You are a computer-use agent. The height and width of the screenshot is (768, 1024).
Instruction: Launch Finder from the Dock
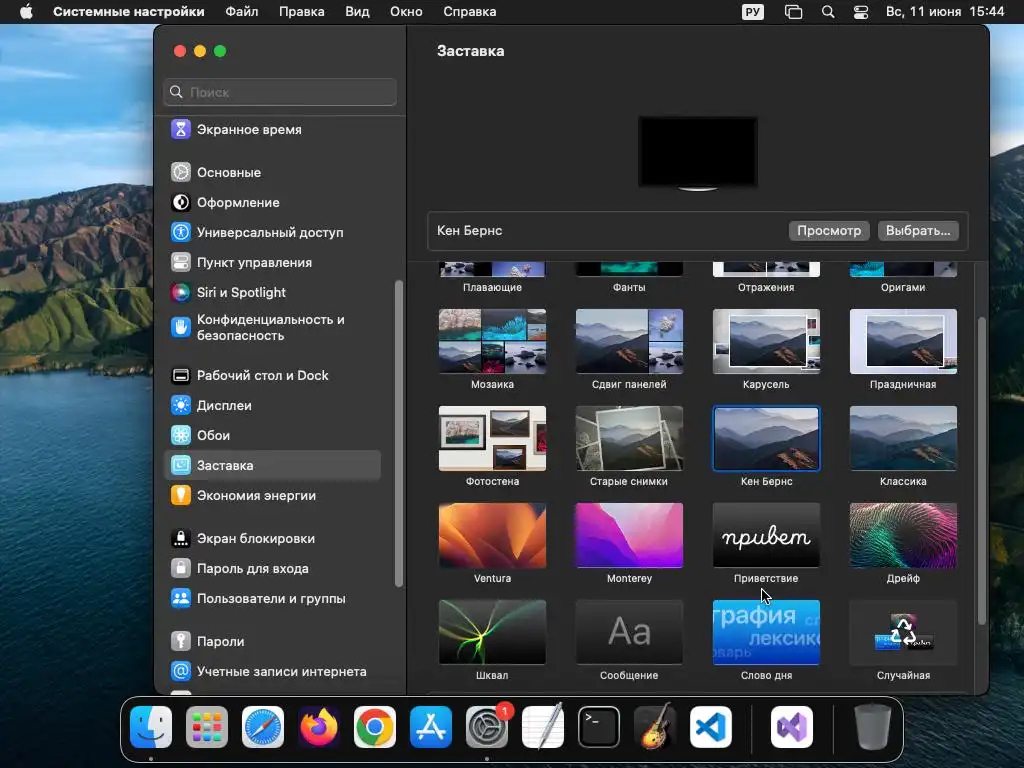[x=151, y=727]
